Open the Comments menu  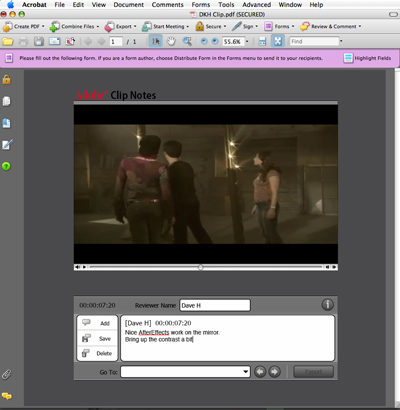168,5
